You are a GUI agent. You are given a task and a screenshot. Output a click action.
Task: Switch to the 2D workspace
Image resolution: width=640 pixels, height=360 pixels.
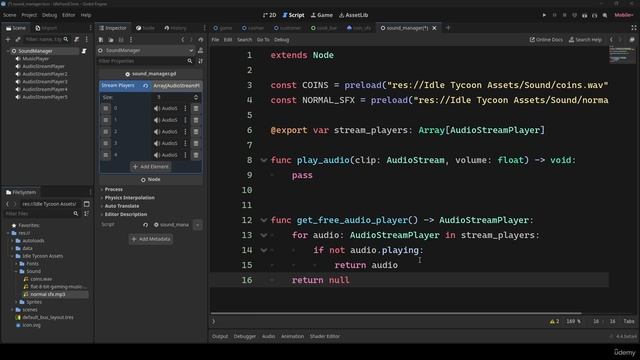point(269,15)
